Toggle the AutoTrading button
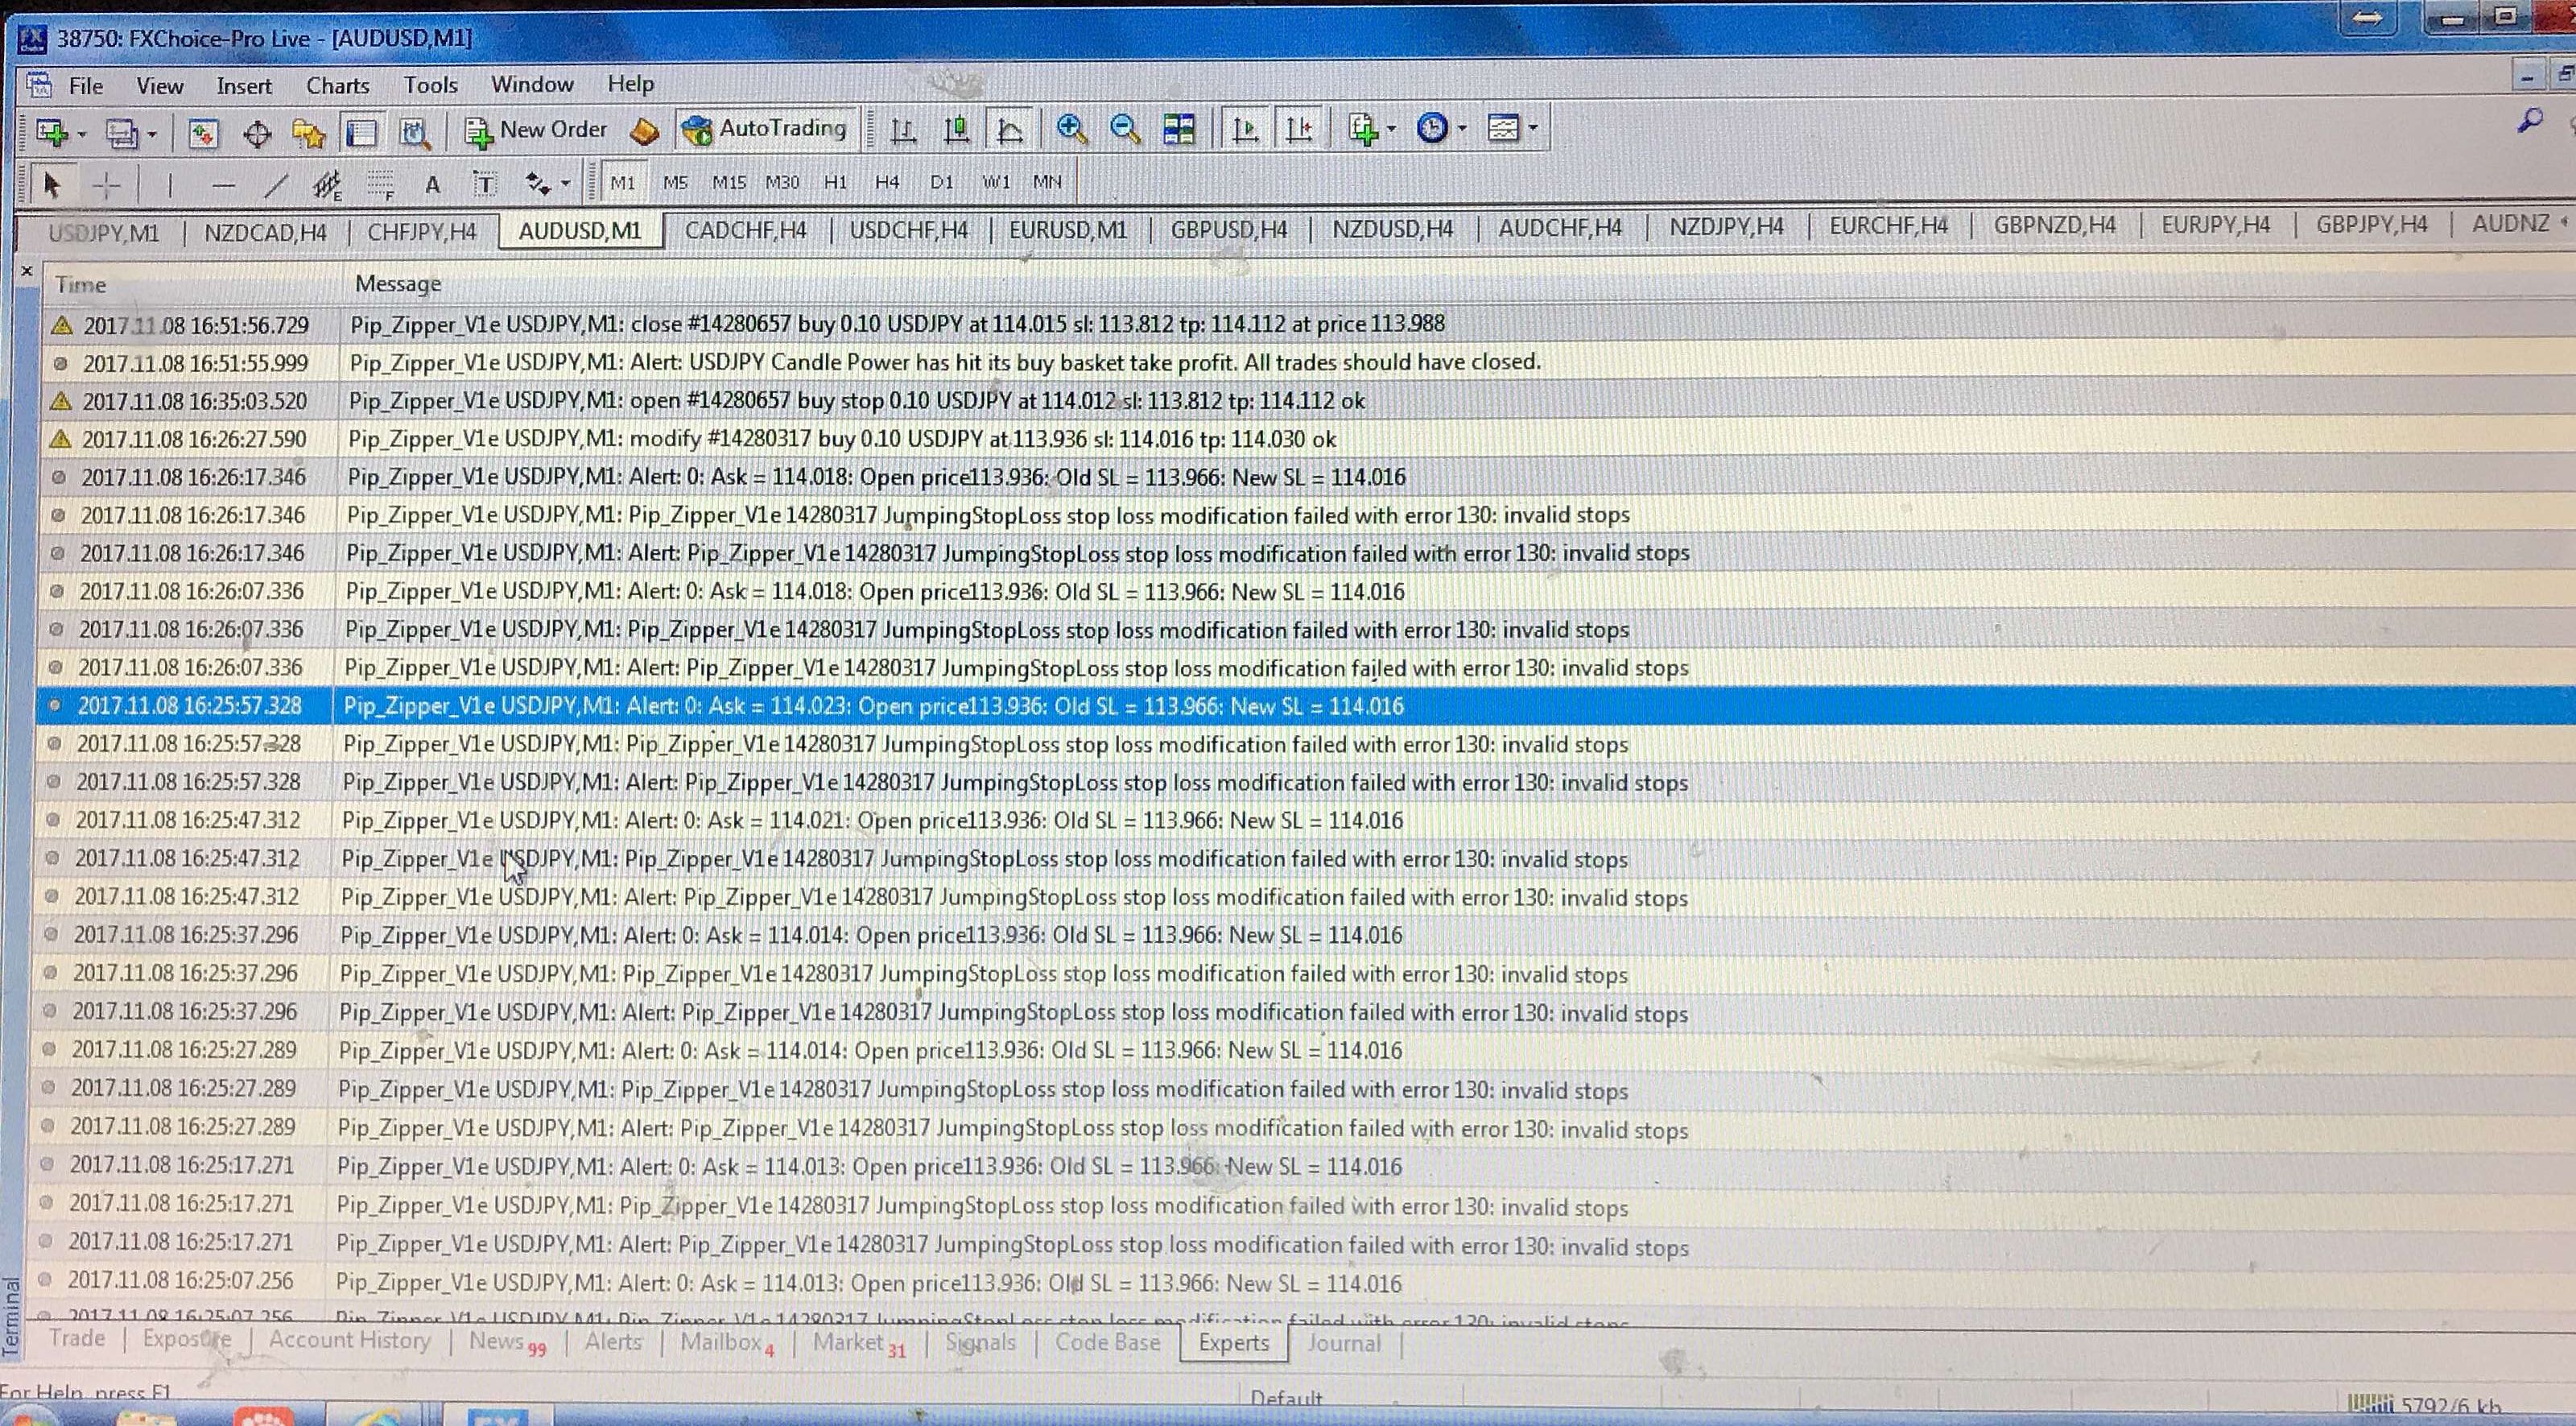Image resolution: width=2576 pixels, height=1426 pixels. (765, 129)
